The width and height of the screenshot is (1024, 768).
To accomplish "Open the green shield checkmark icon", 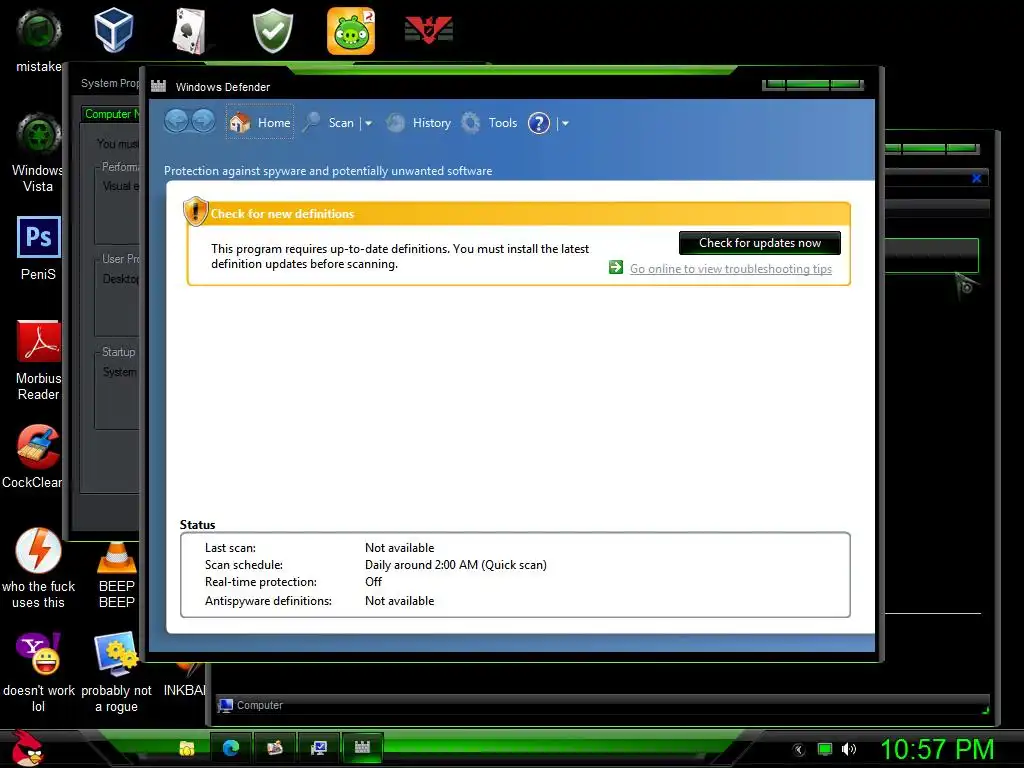I will pyautogui.click(x=273, y=31).
